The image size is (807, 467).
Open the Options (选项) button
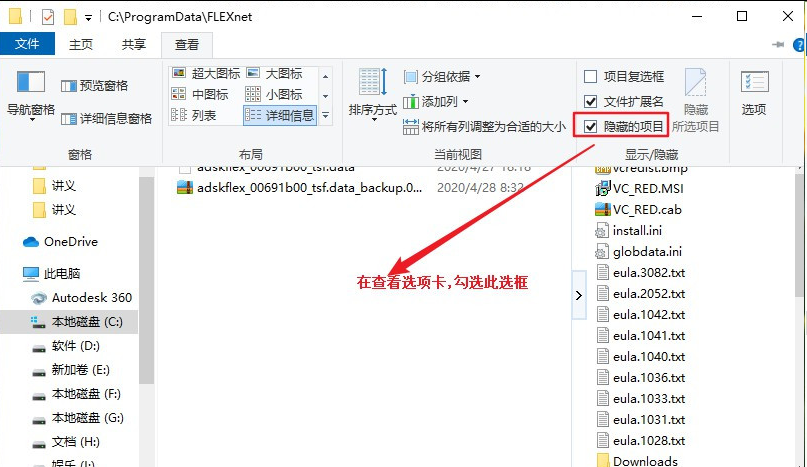(754, 93)
